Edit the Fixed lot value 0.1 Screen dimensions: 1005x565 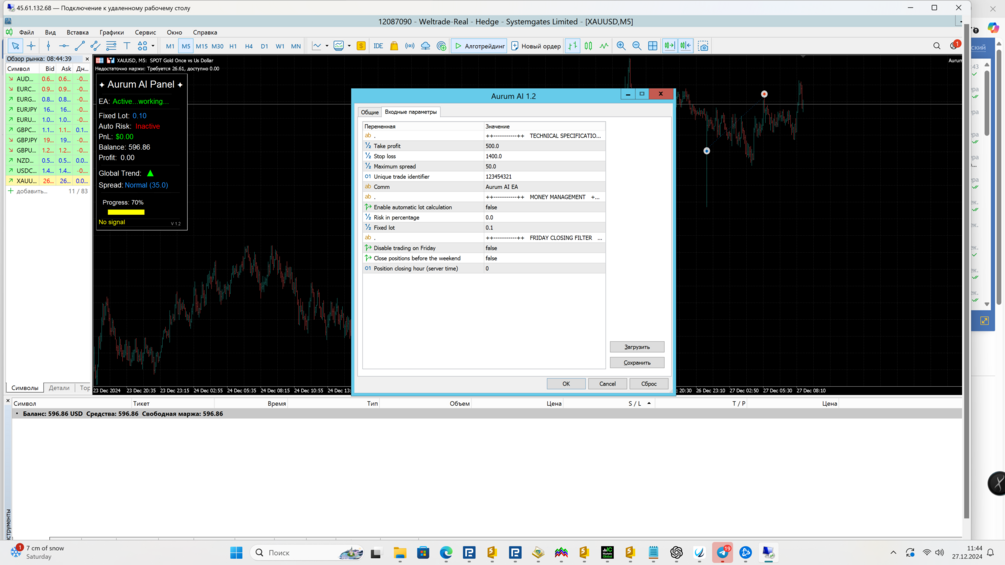(x=544, y=227)
